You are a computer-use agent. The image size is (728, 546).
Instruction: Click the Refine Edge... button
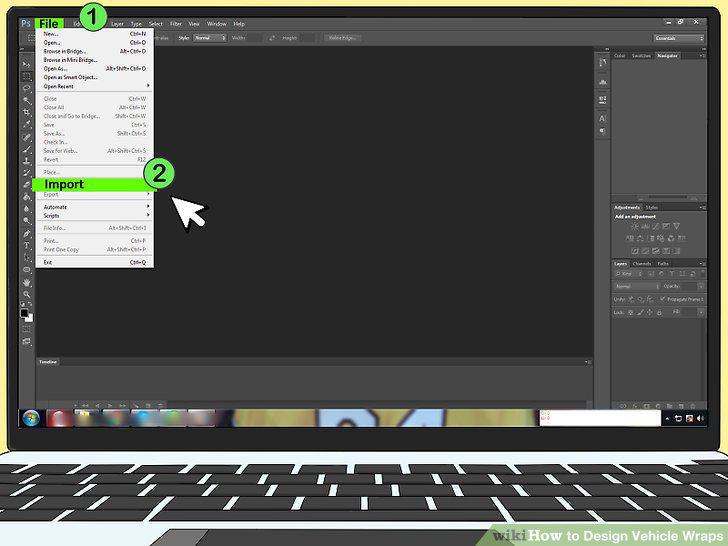pos(342,38)
